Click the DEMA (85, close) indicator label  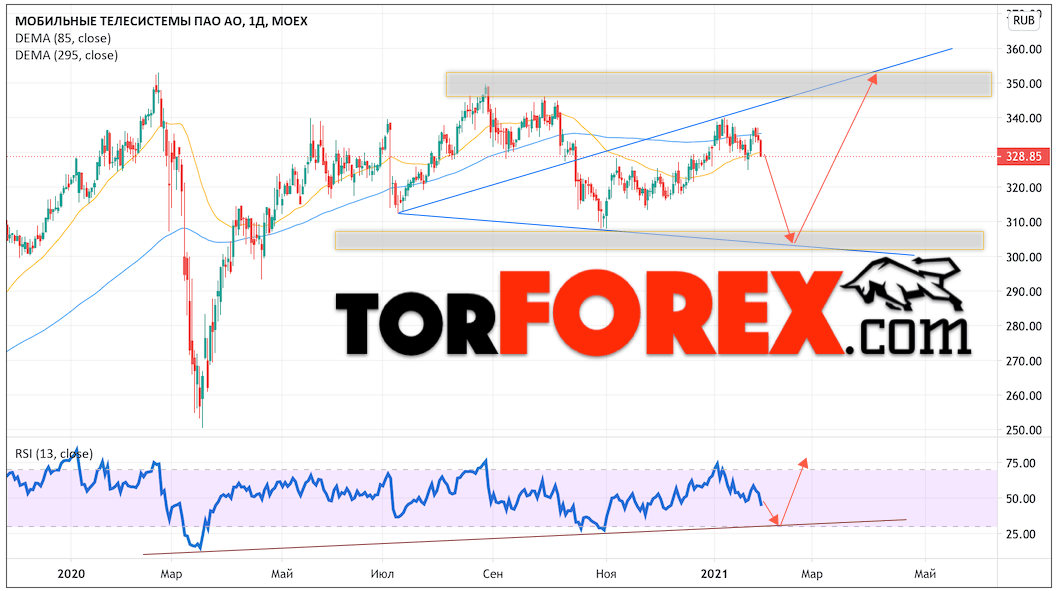[63, 38]
